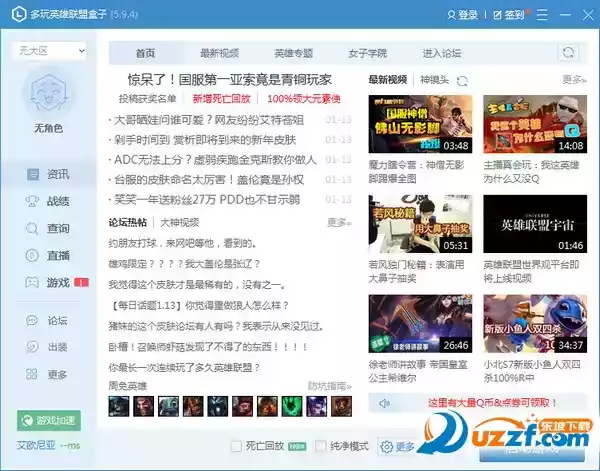Select the tenth free-rotation hero portrait
The height and width of the screenshot is (471, 600).
click(x=341, y=406)
